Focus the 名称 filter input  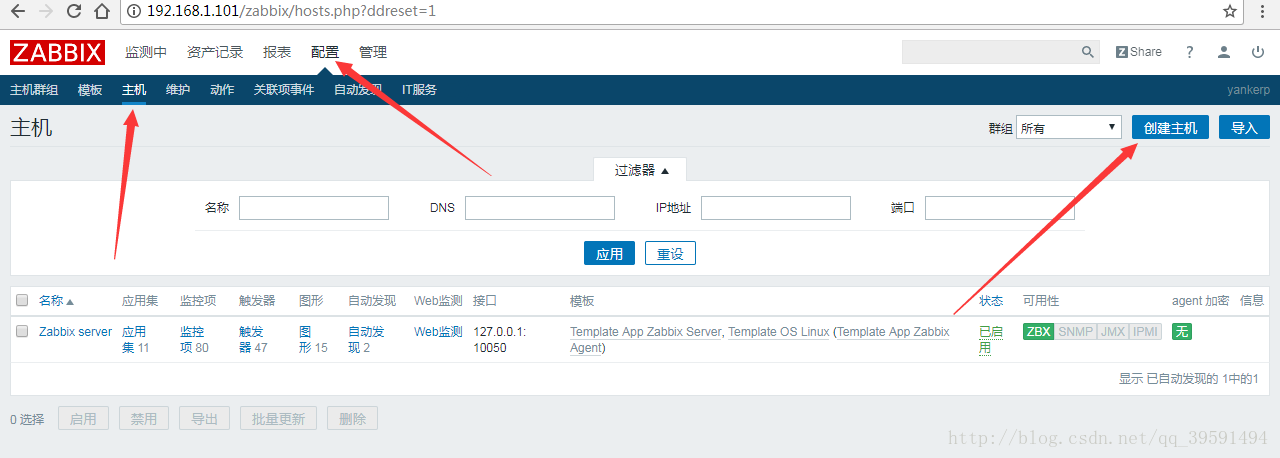point(314,207)
